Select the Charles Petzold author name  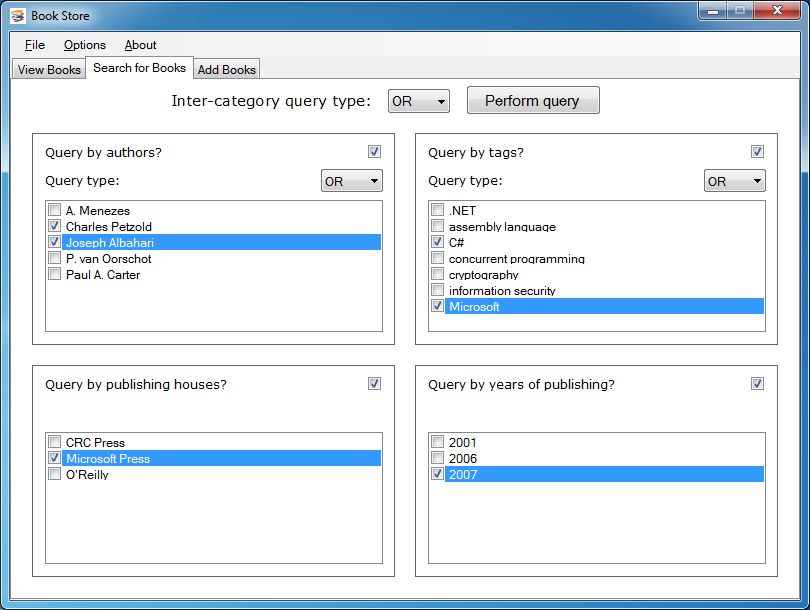point(108,227)
